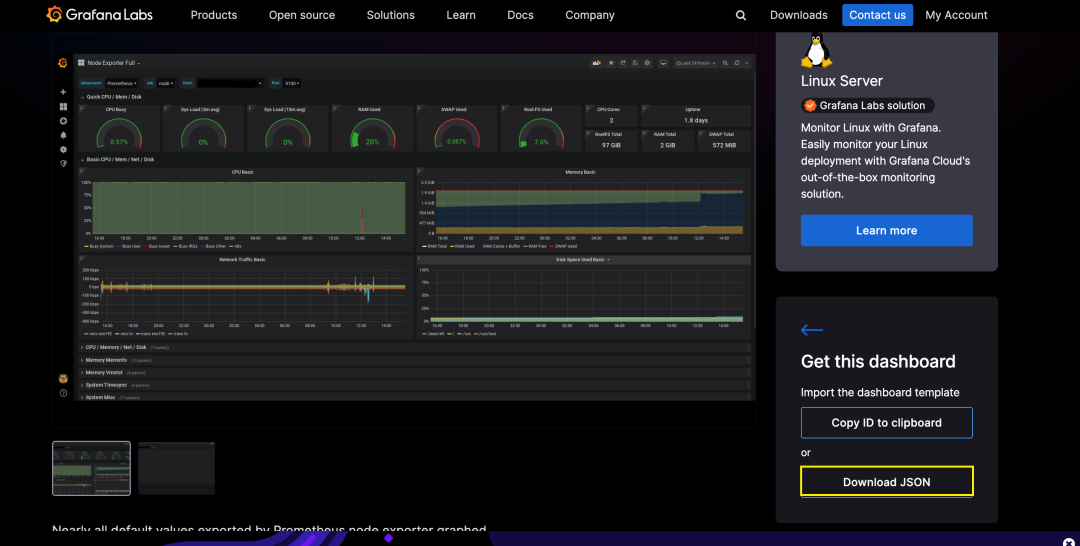Image resolution: width=1080 pixels, height=546 pixels.
Task: Click the Grafana logo in dashboard sidebar
Action: point(63,63)
